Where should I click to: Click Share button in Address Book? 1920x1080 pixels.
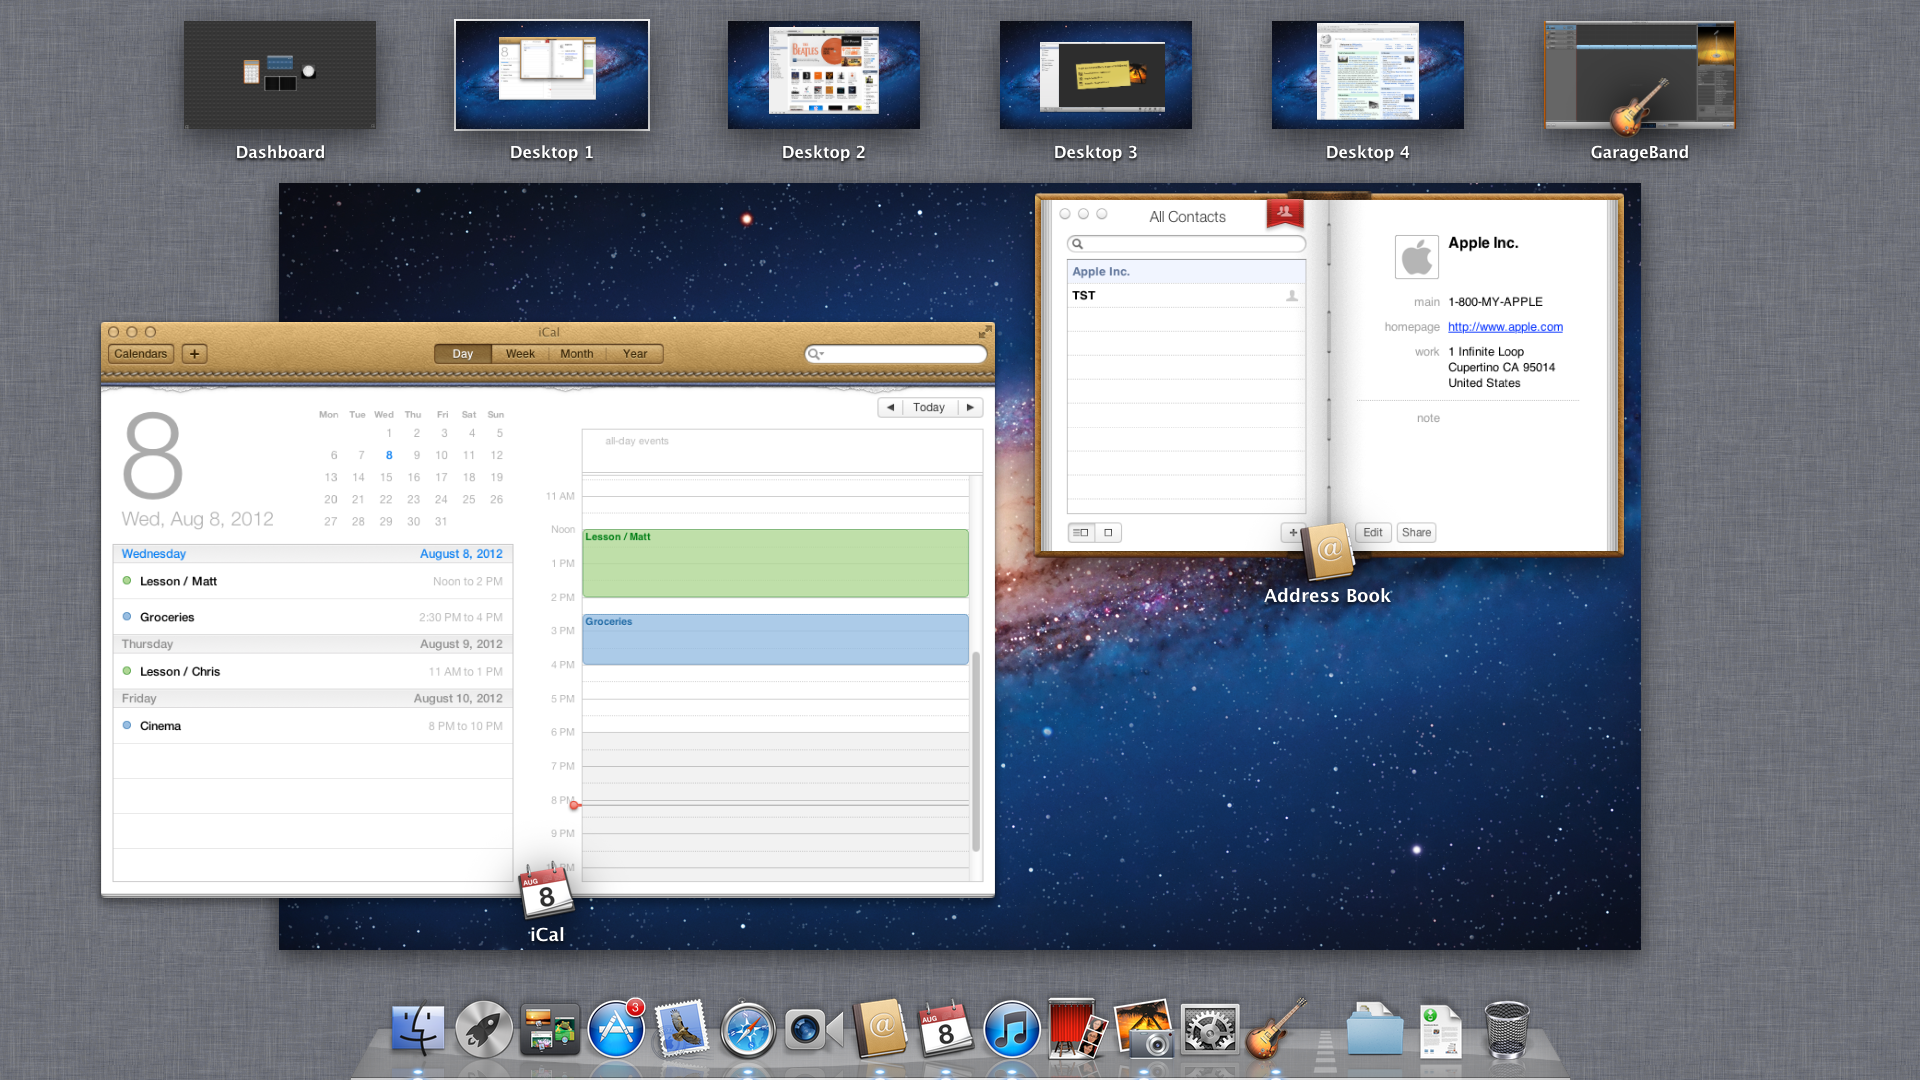(x=1416, y=532)
